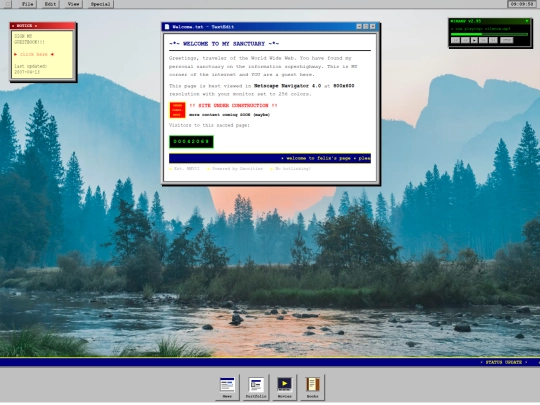The width and height of the screenshot is (540, 405).
Task: Click 'SIGN MY GUESTBOOK!!!' note text
Action: (29, 39)
